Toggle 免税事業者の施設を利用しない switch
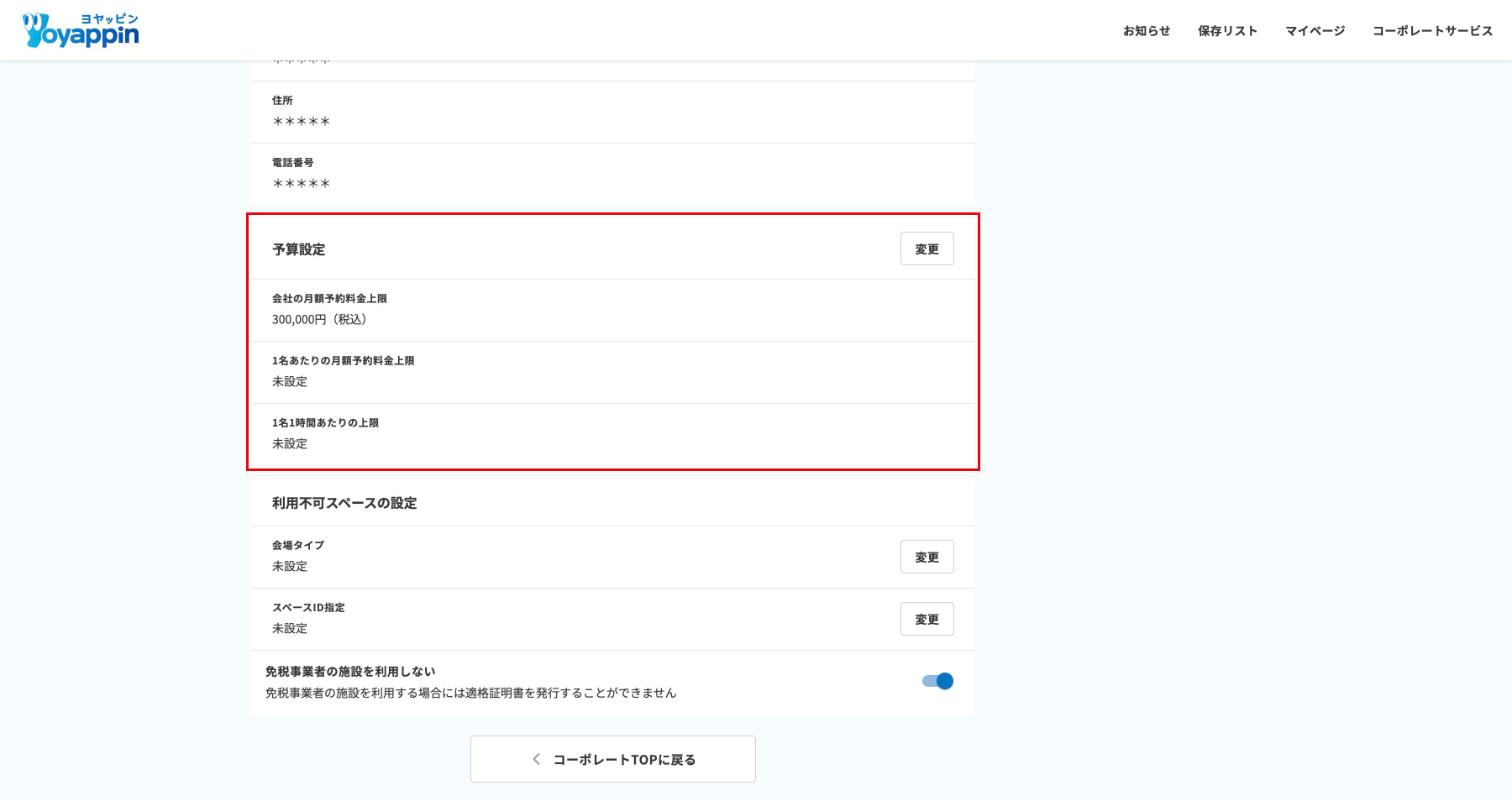This screenshot has height=801, width=1512. click(x=937, y=681)
